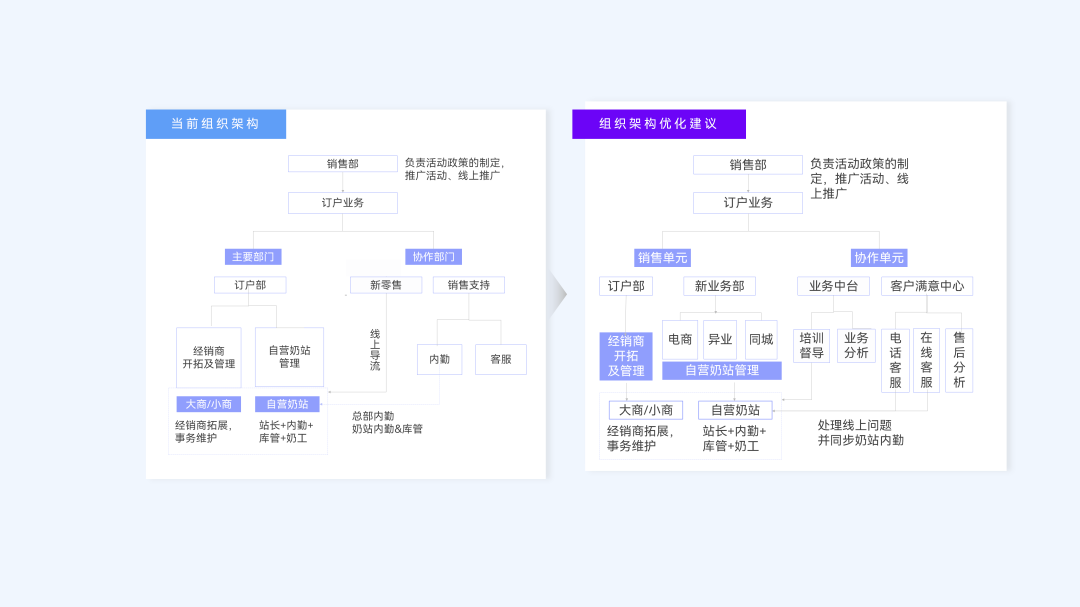Image resolution: width=1080 pixels, height=607 pixels.
Task: Click the purple 主要部门 label
Action: pos(253,256)
